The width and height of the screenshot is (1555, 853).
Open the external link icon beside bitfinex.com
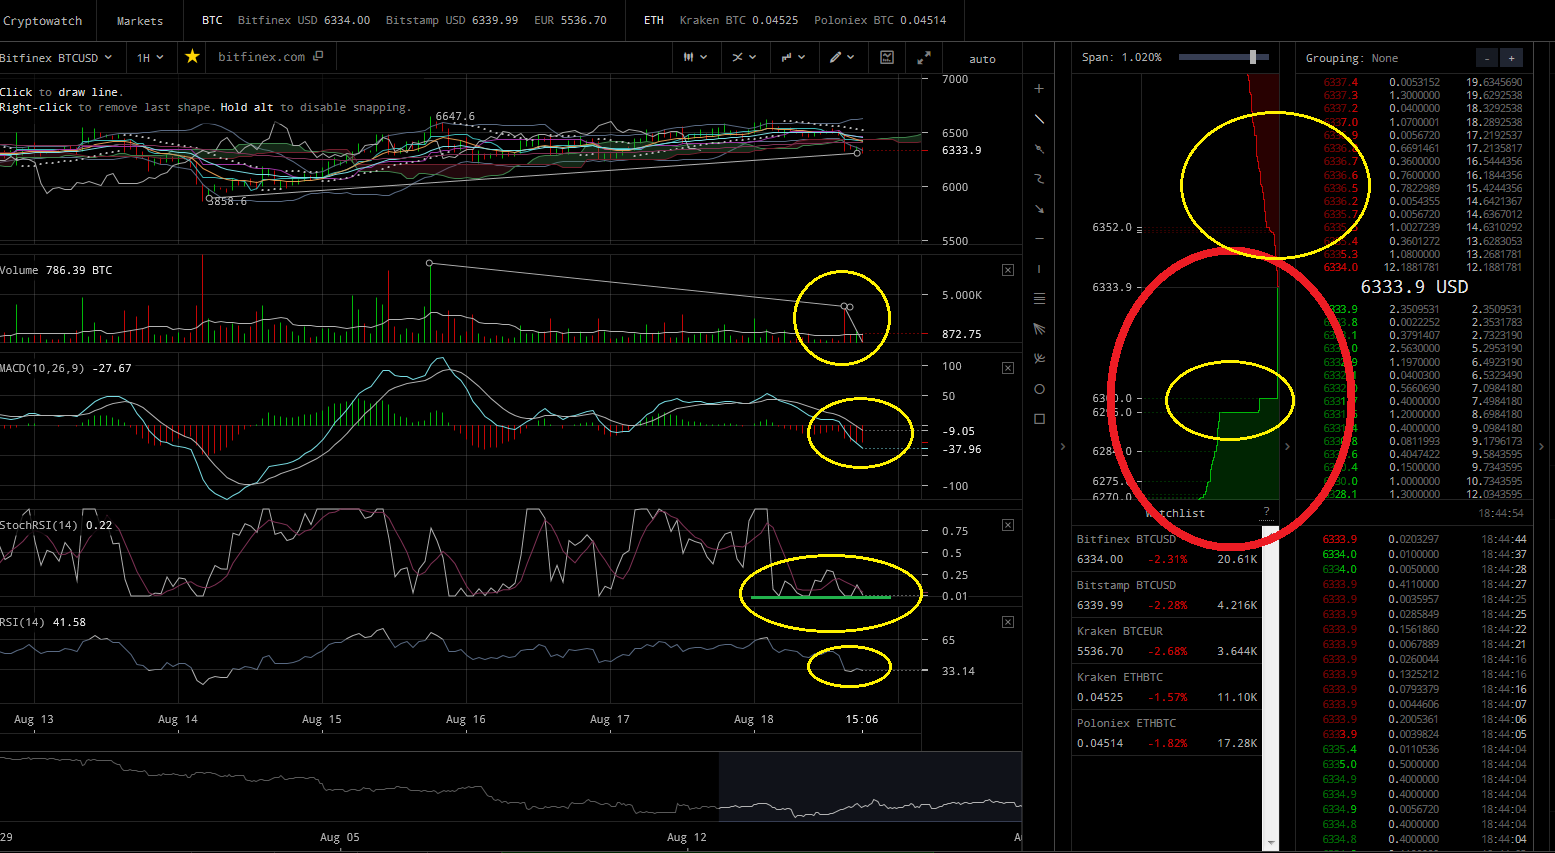point(318,56)
